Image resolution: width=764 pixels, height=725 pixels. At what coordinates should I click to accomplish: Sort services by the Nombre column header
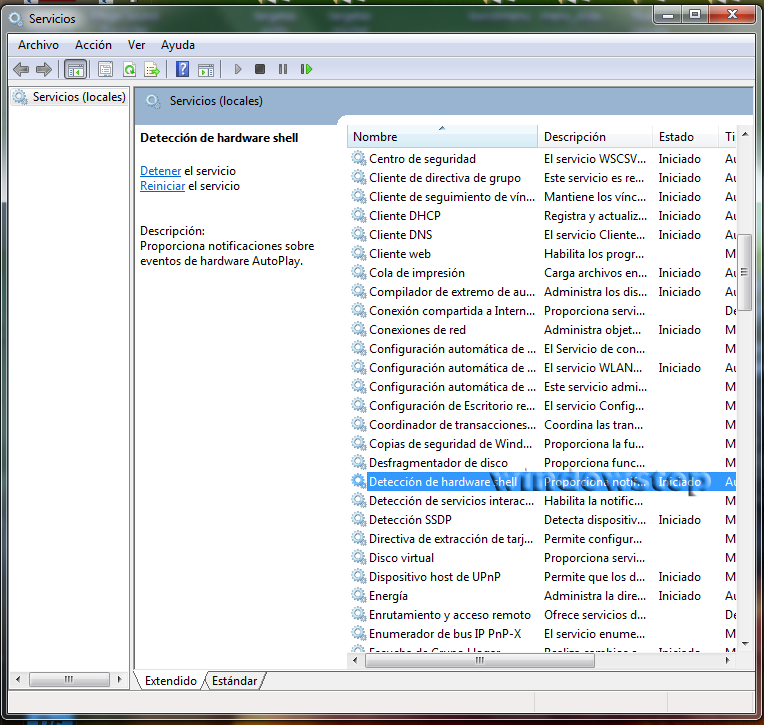point(442,137)
